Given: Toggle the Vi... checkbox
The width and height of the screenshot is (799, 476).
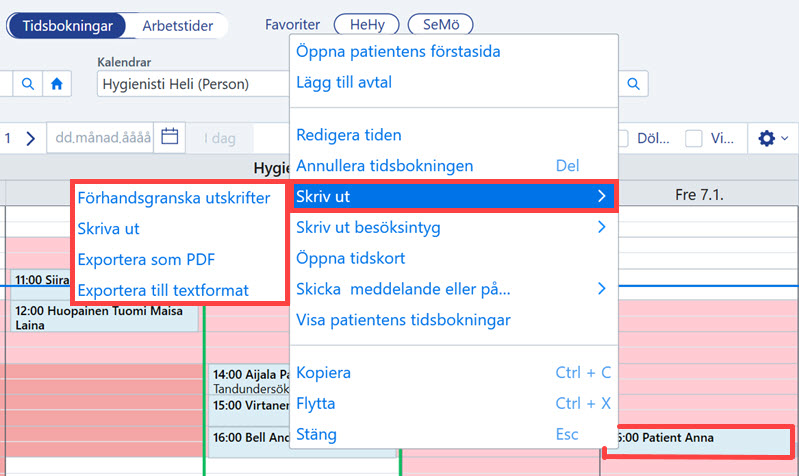Looking at the screenshot, I should [694, 138].
